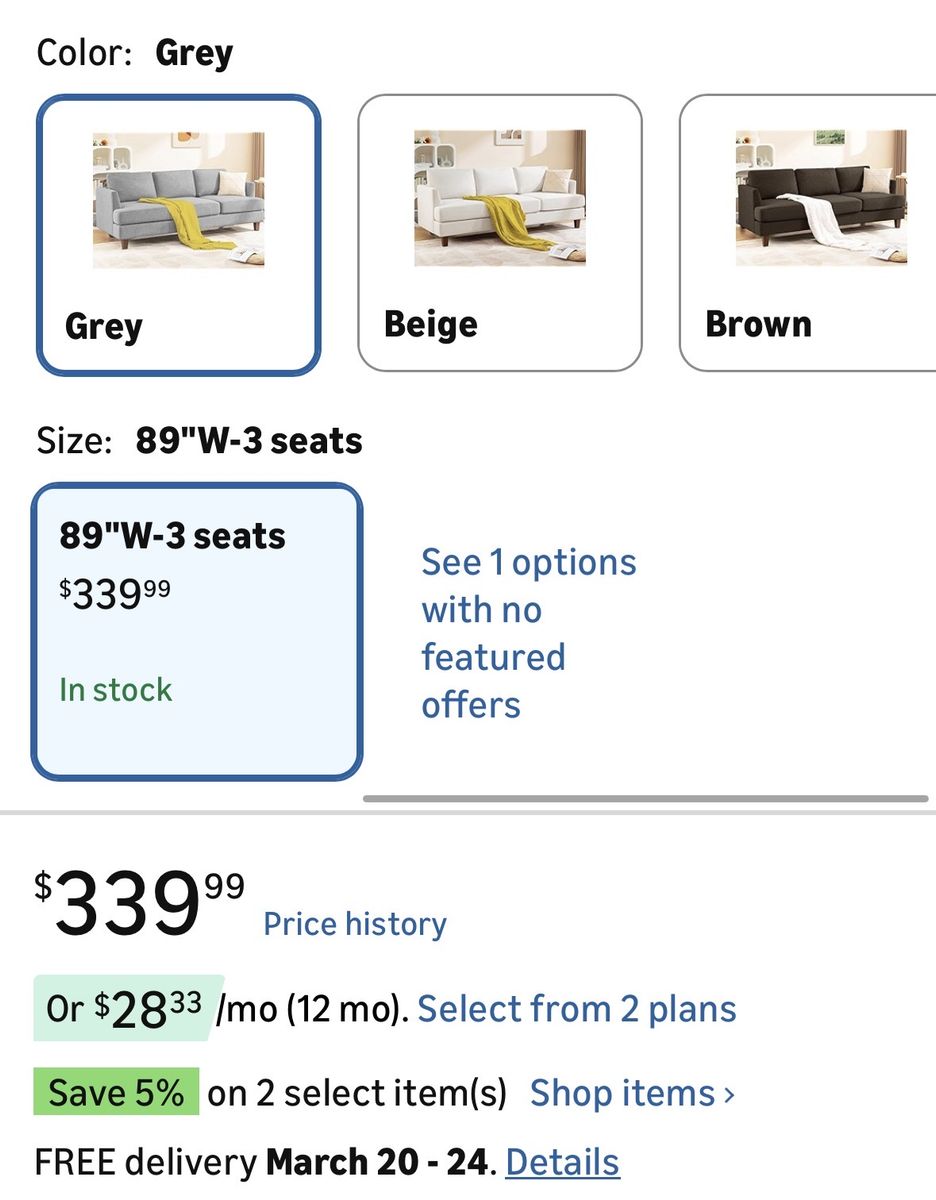Click the horizontal scrollbar under size options
Image resolution: width=936 pixels, height=1200 pixels.
[x=645, y=798]
